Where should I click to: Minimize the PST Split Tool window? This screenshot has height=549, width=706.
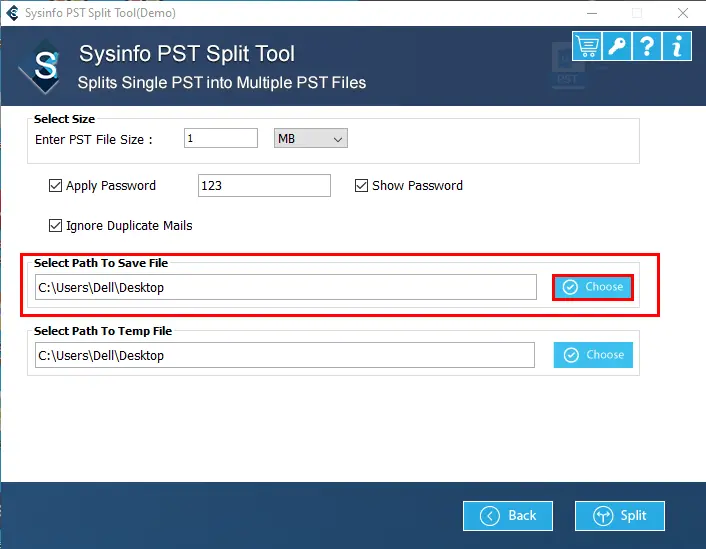[x=591, y=12]
